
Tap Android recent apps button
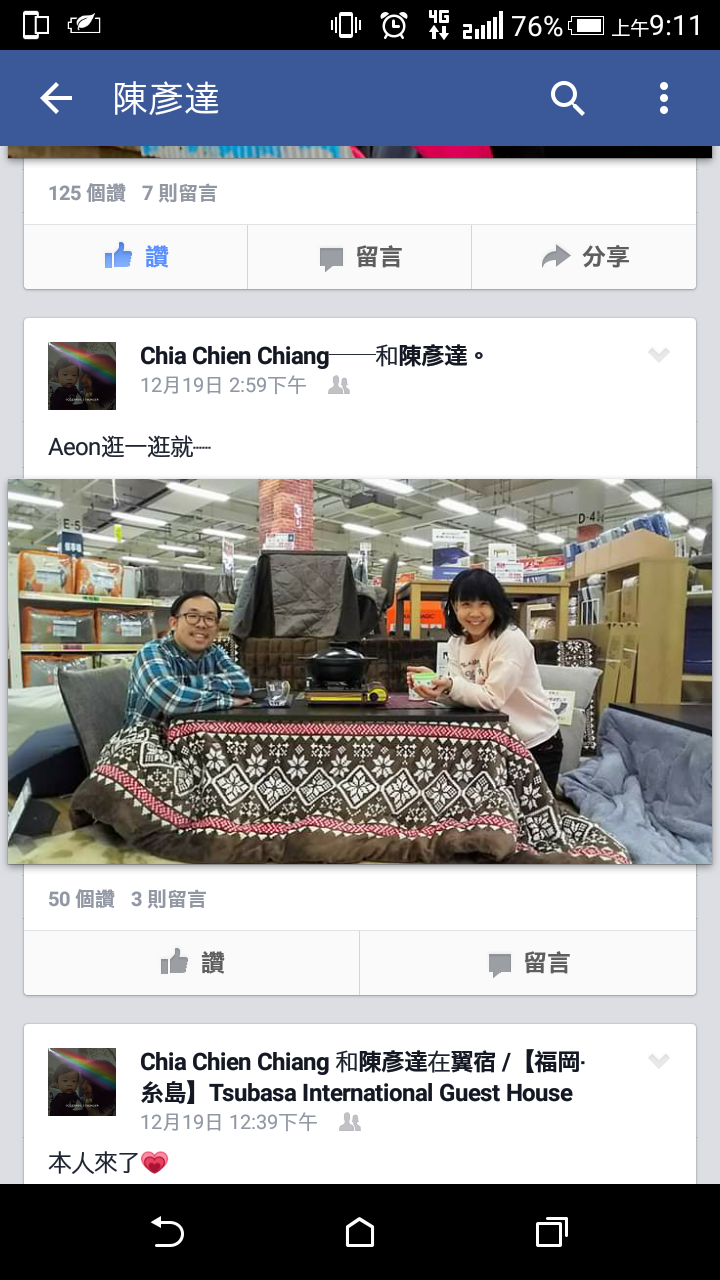pyautogui.click(x=552, y=1232)
